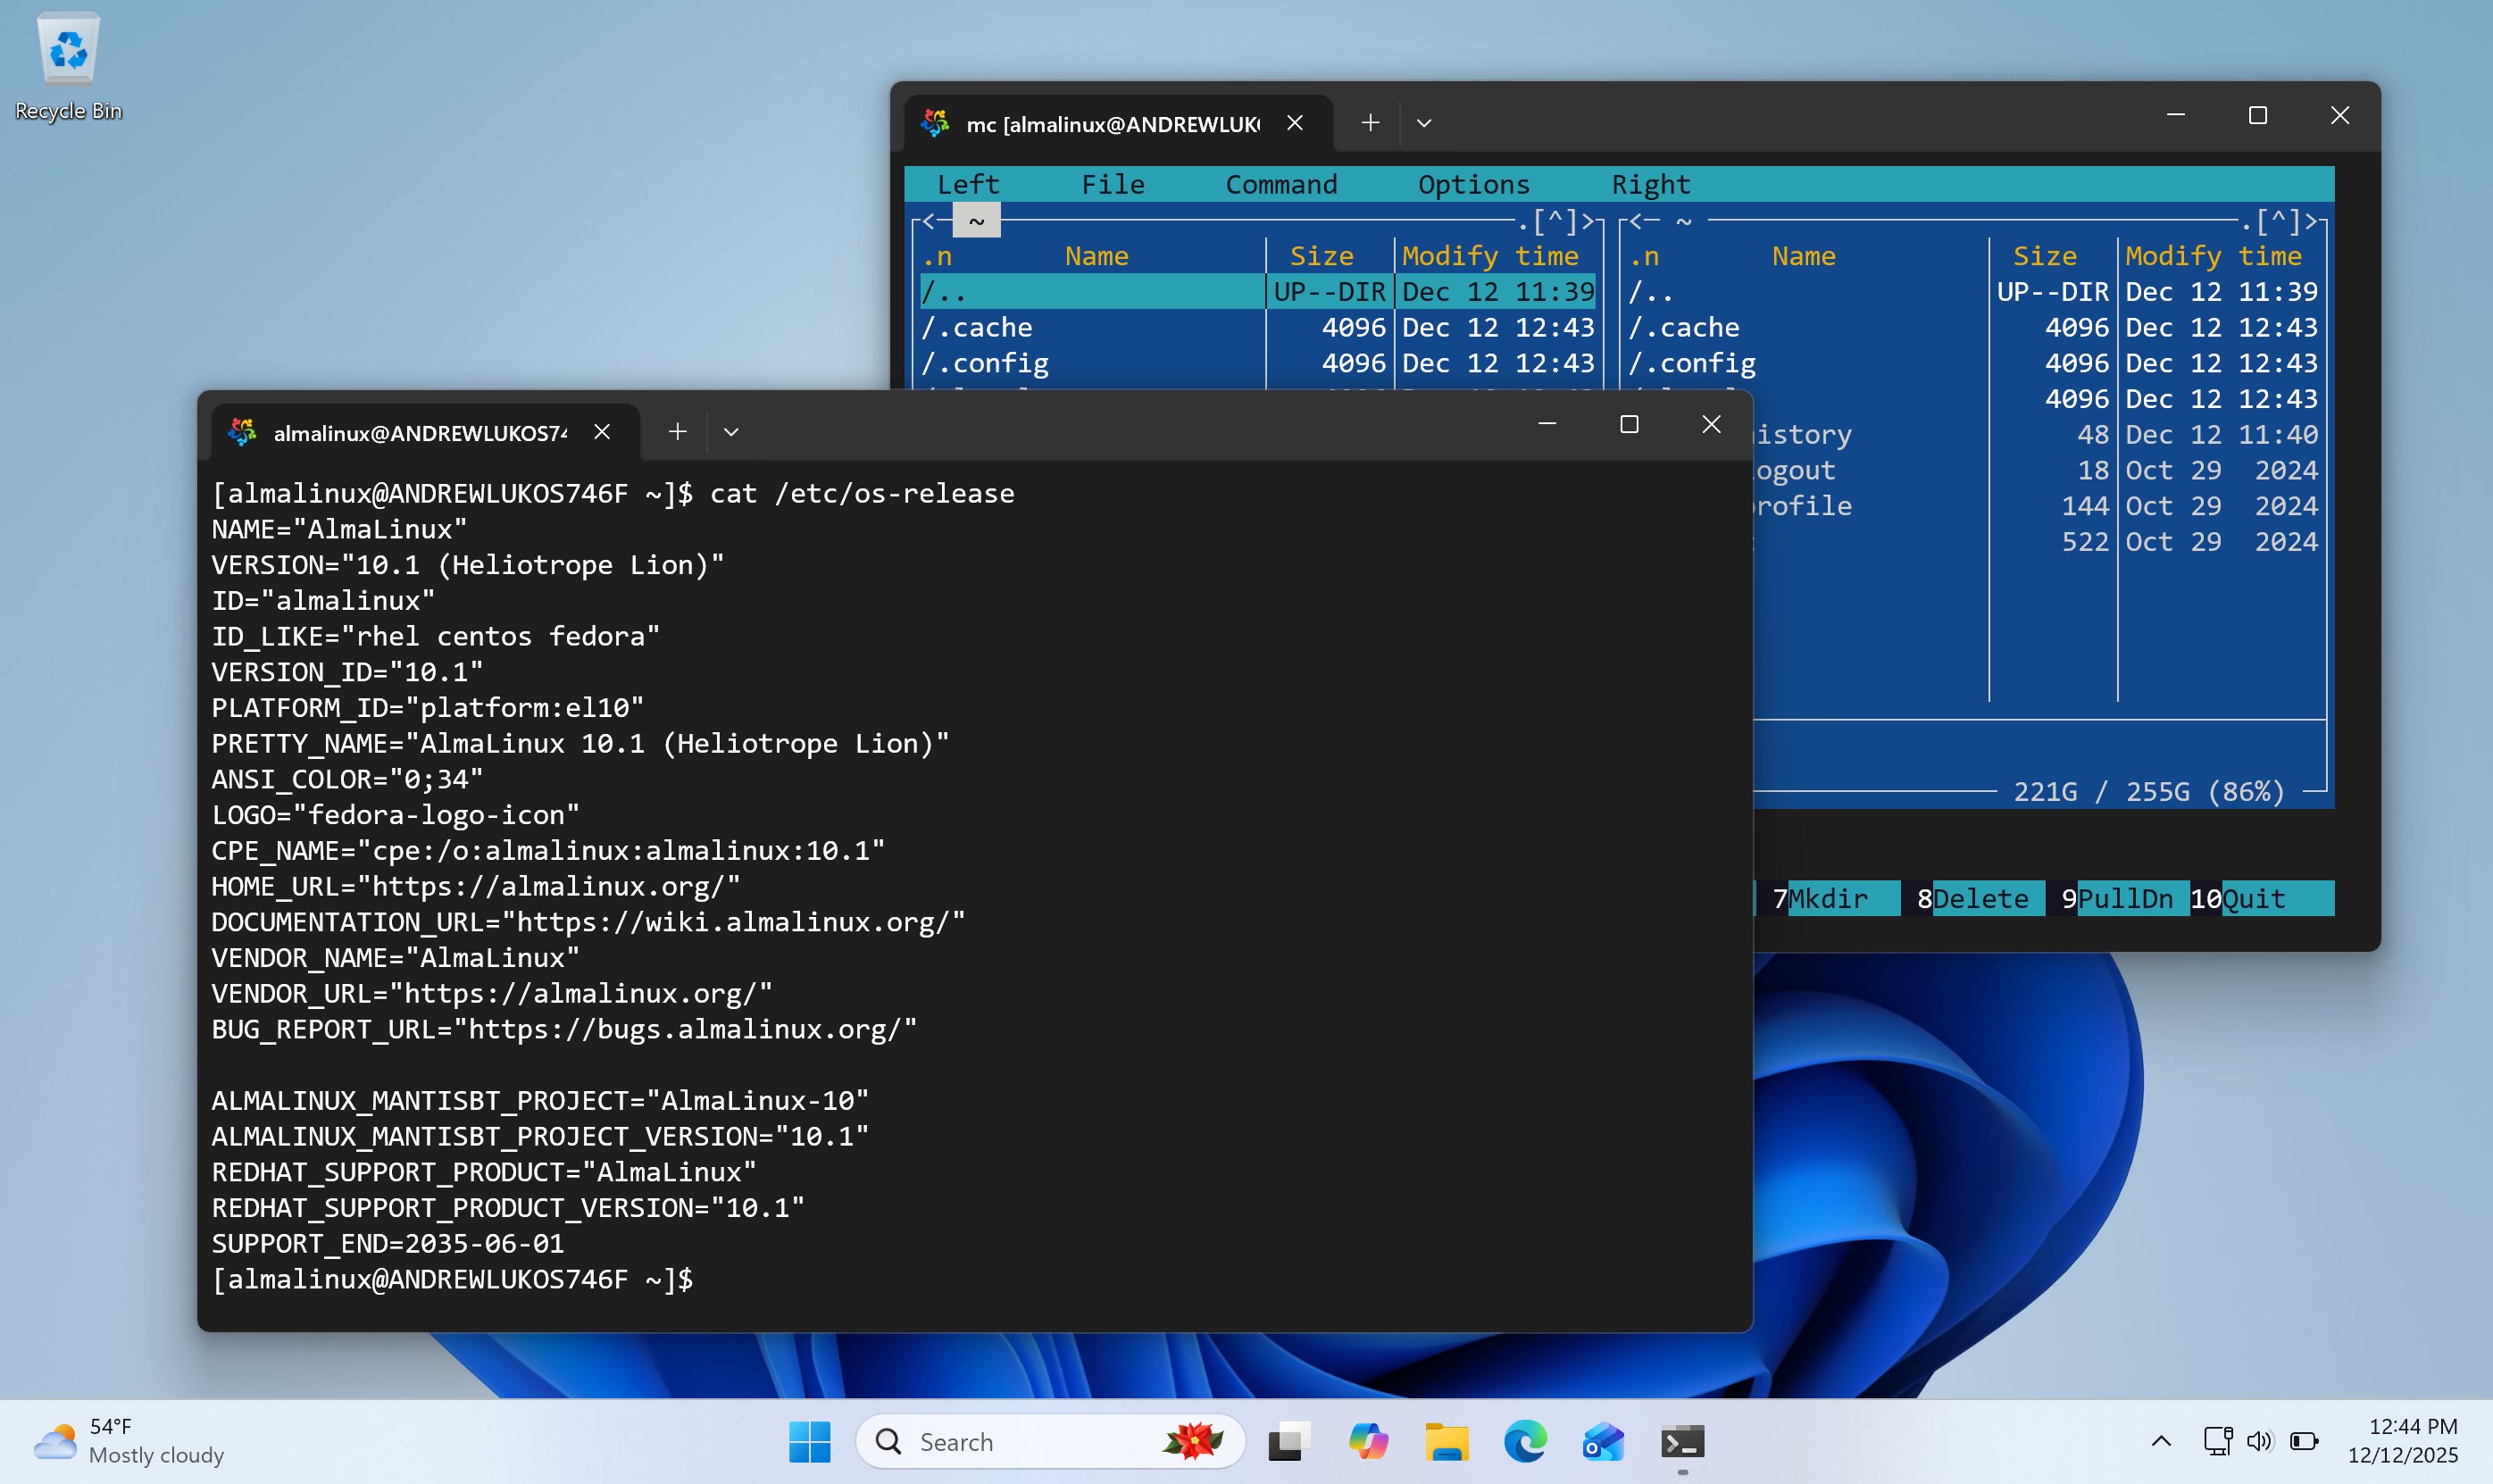
Task: Show hidden icons in the system tray
Action: [x=2160, y=1441]
